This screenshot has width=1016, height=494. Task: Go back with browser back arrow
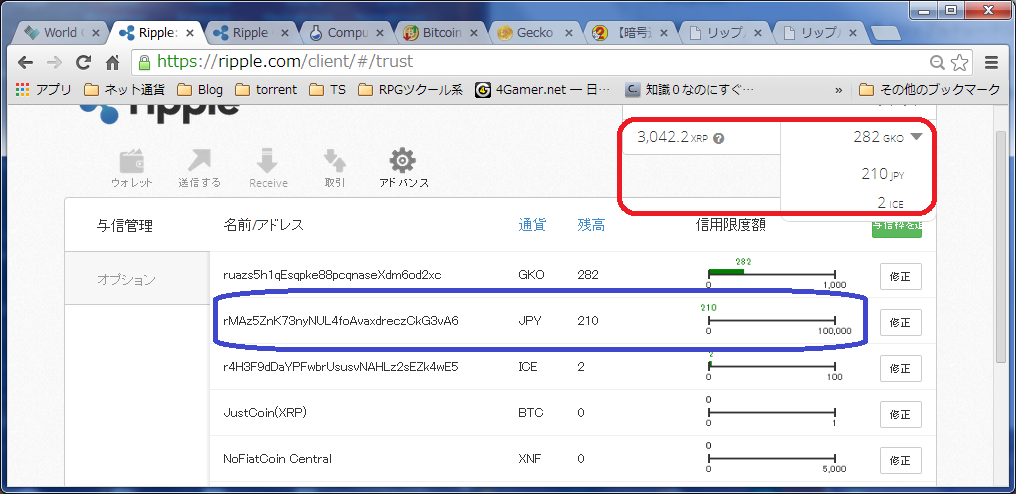coord(25,62)
